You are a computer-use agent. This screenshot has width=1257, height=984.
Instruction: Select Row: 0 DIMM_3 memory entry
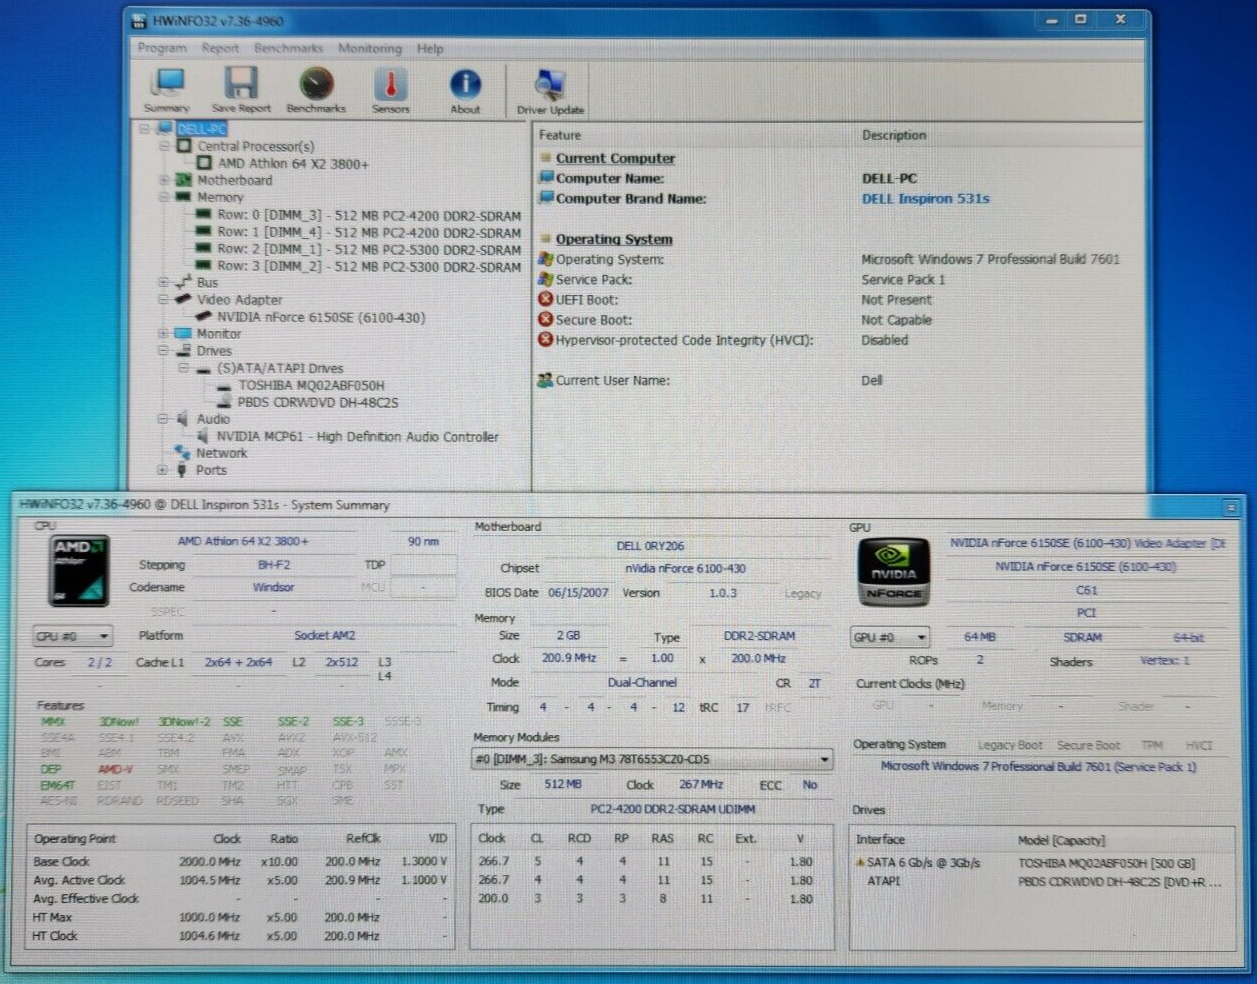pyautogui.click(x=368, y=216)
